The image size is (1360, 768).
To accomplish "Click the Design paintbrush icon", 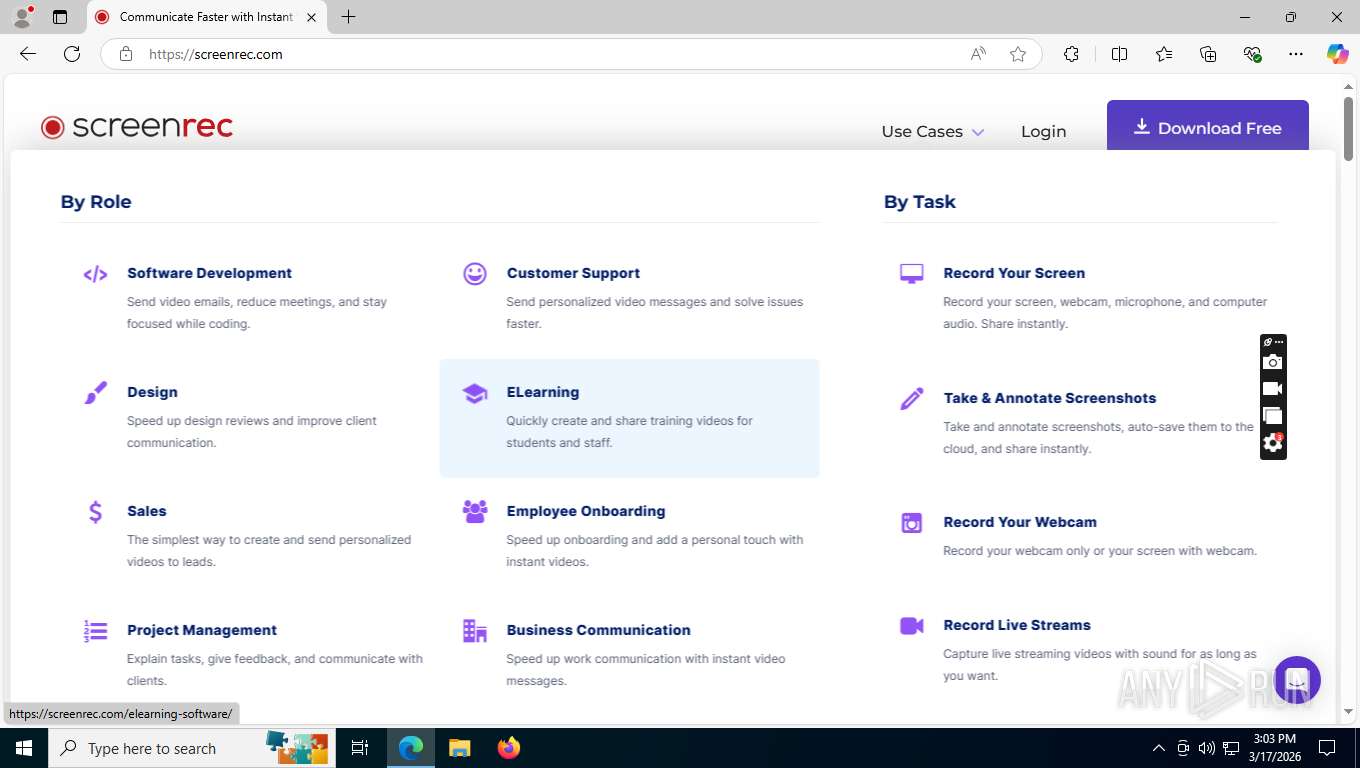I will 95,393.
